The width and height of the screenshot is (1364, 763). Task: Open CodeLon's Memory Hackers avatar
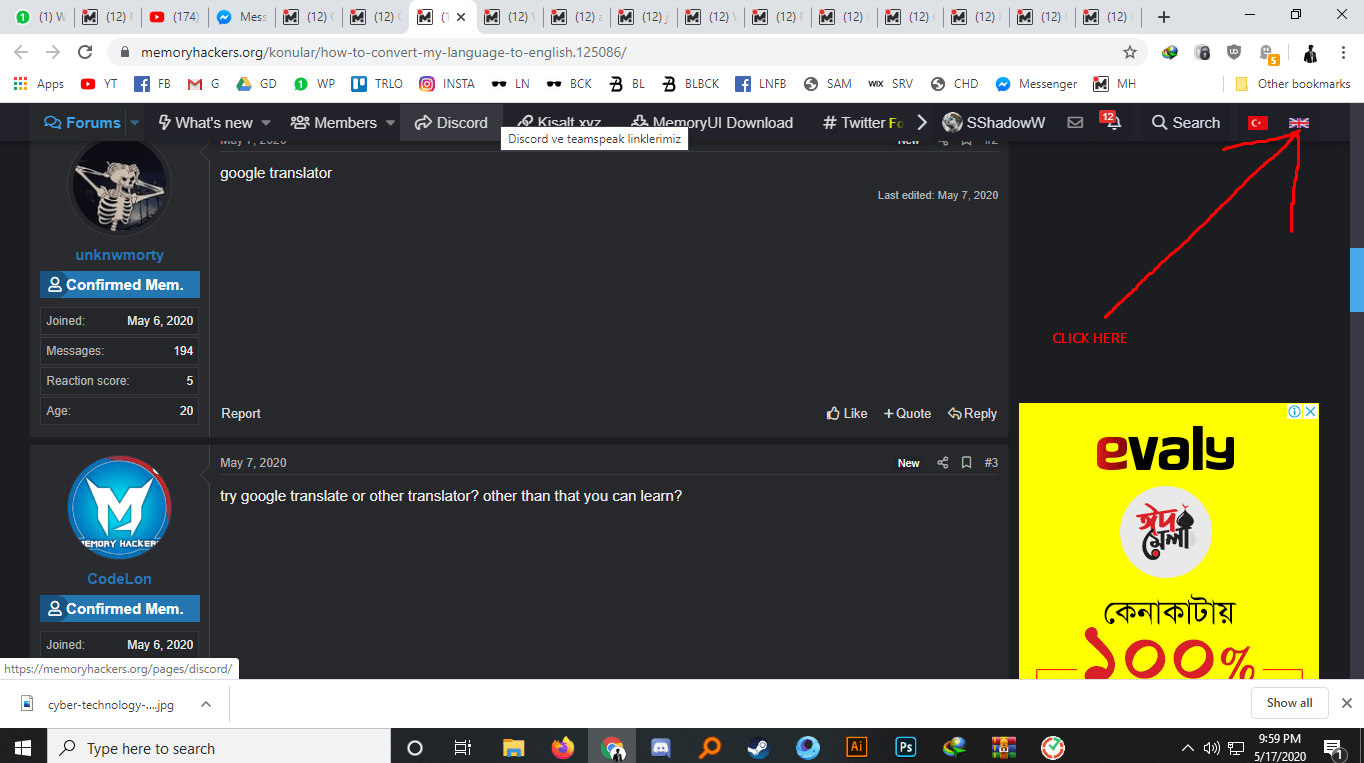click(x=119, y=508)
